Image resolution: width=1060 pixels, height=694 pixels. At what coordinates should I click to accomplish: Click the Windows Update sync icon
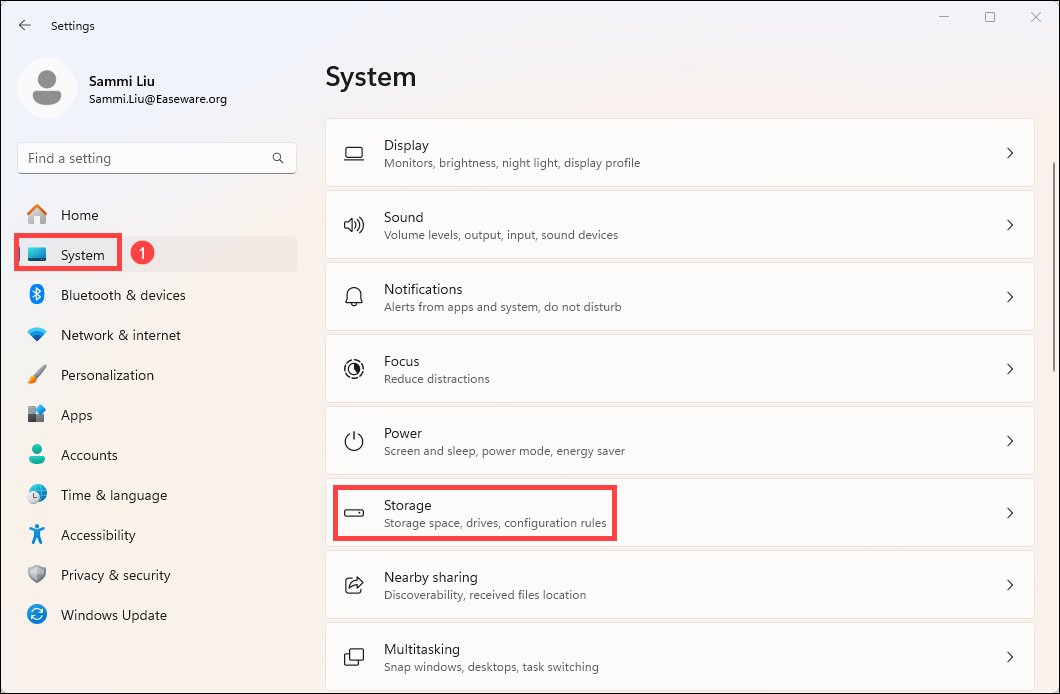[37, 615]
